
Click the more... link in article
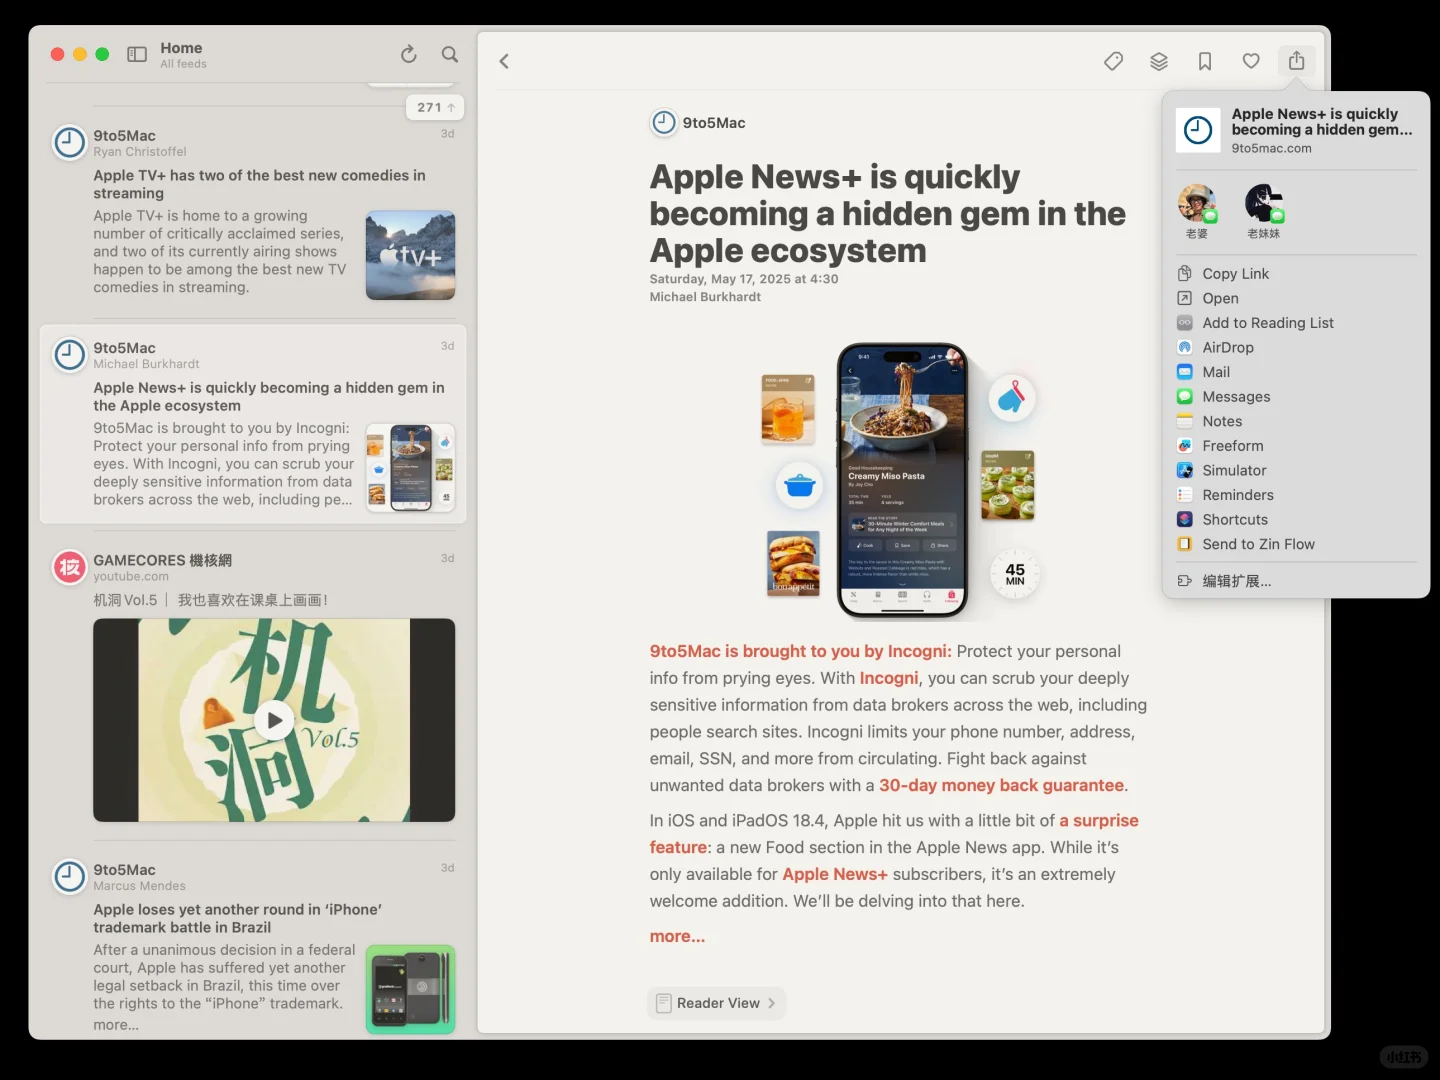coord(677,937)
